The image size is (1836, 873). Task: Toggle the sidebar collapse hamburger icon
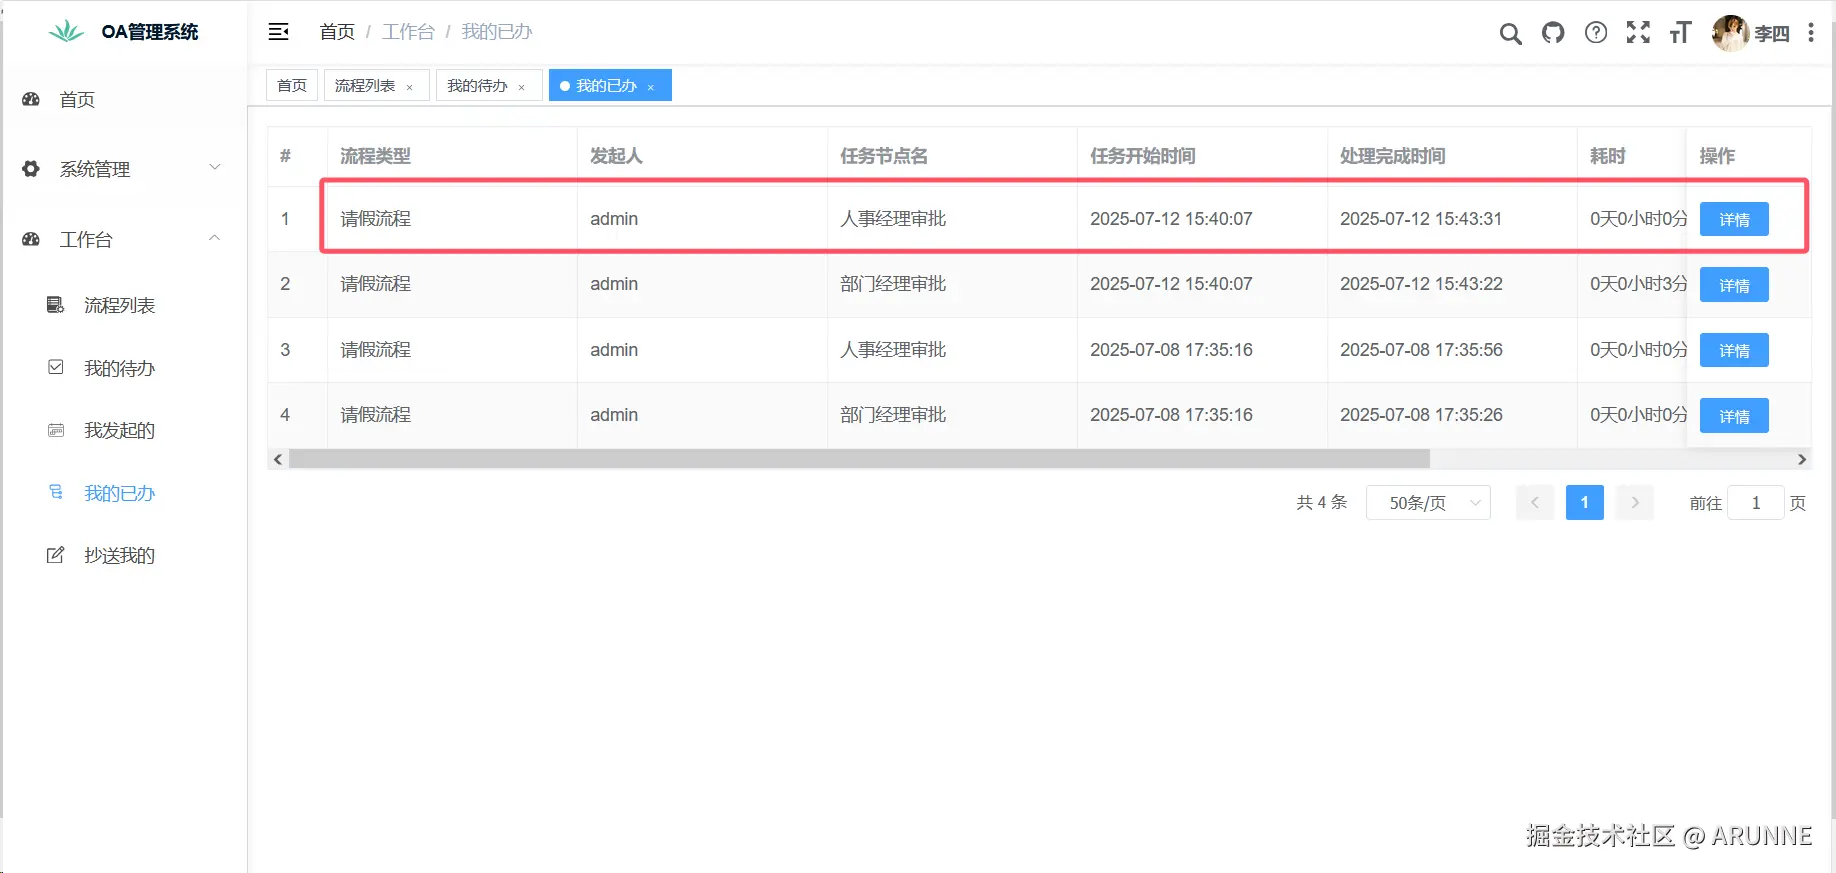[x=279, y=32]
